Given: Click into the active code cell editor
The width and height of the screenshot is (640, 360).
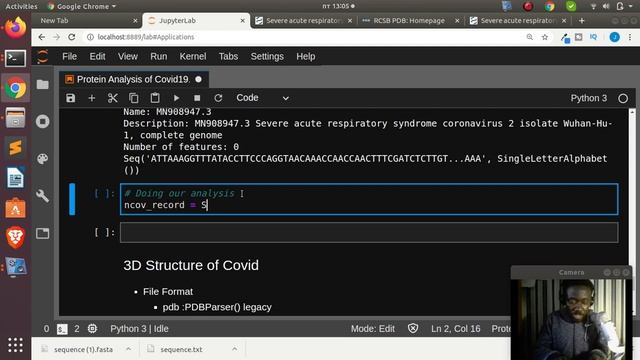Looking at the screenshot, I should click(369, 199).
